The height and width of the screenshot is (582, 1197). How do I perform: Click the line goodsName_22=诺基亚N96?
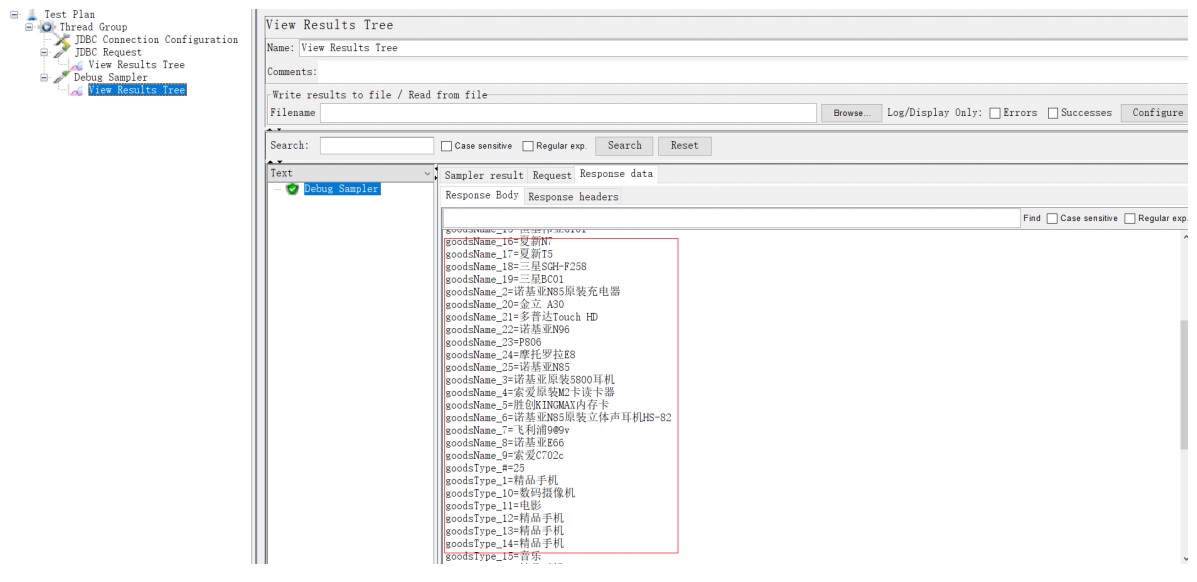tap(507, 329)
